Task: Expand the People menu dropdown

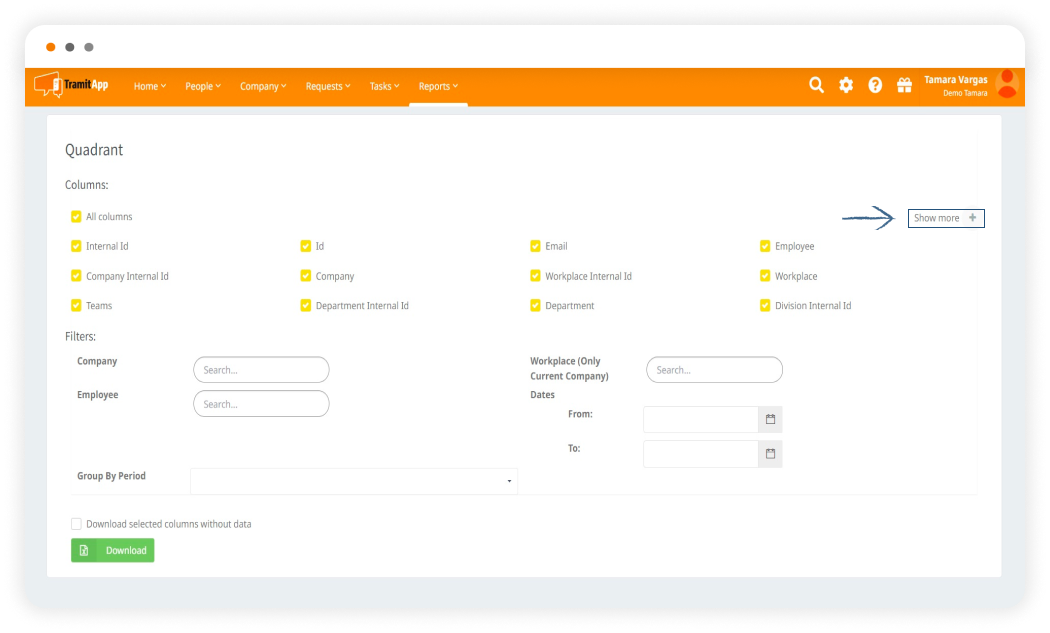Action: point(203,87)
